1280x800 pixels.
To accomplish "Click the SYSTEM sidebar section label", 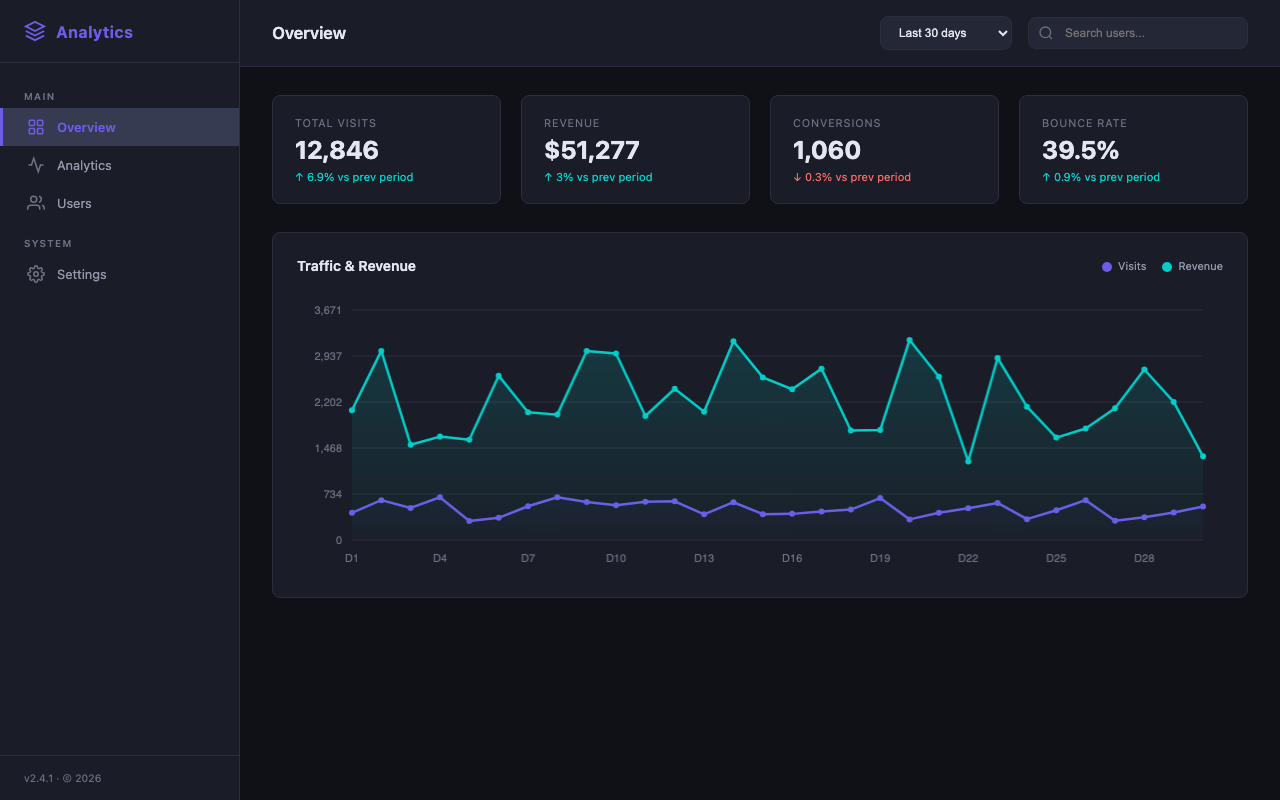I will (x=48, y=244).
